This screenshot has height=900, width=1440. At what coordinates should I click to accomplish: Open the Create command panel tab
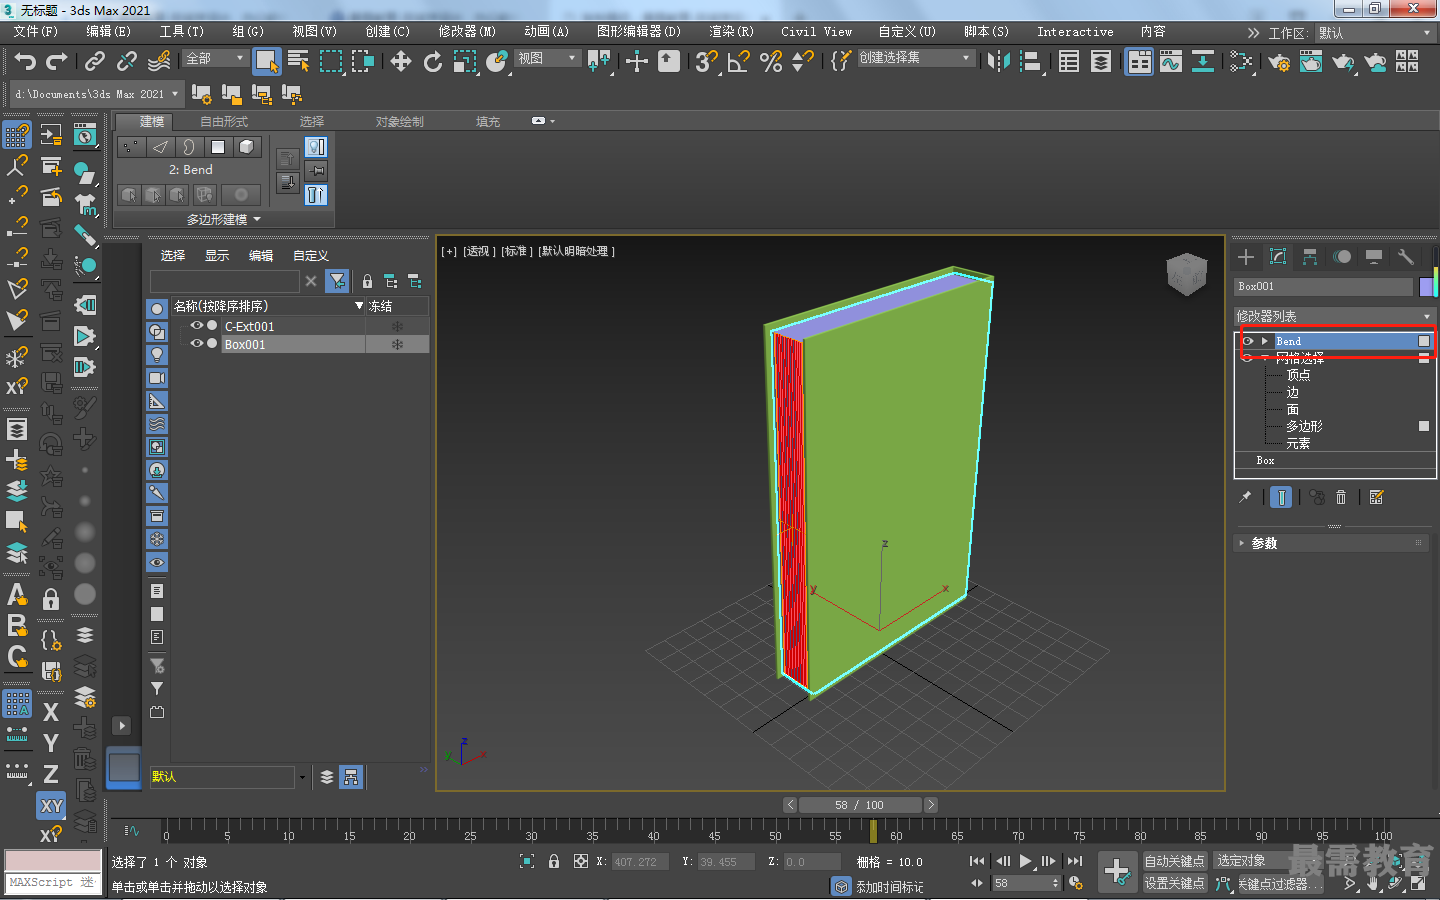coord(1246,257)
